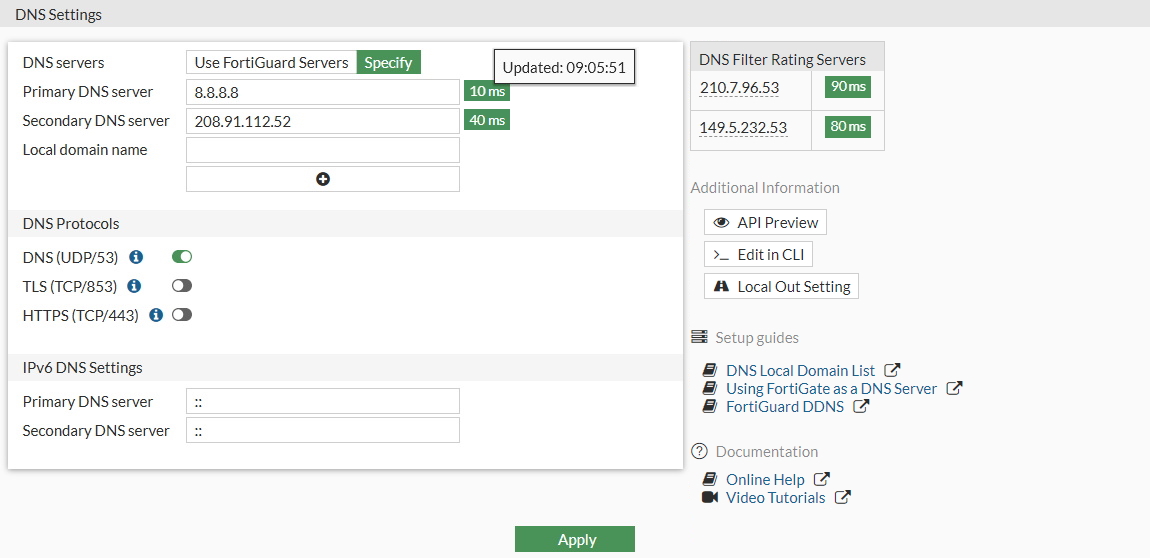Screen dimensions: 1150x558
Task: Click external link icon beside FortiGuard DDNS
Action: (x=861, y=407)
